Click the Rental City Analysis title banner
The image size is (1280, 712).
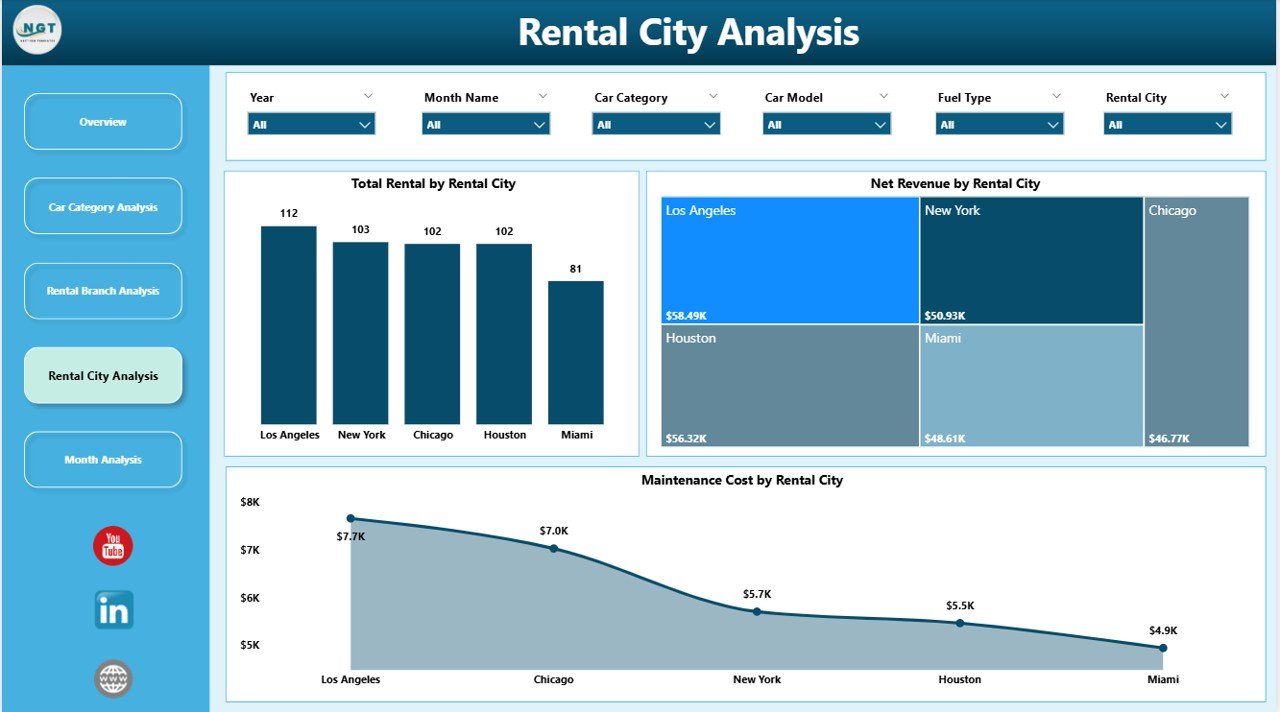click(x=688, y=32)
